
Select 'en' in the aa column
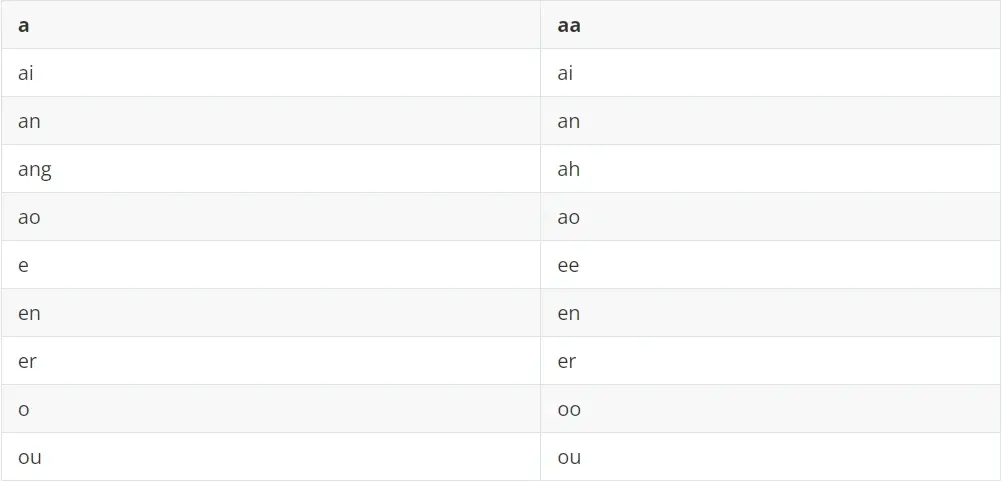771,313
